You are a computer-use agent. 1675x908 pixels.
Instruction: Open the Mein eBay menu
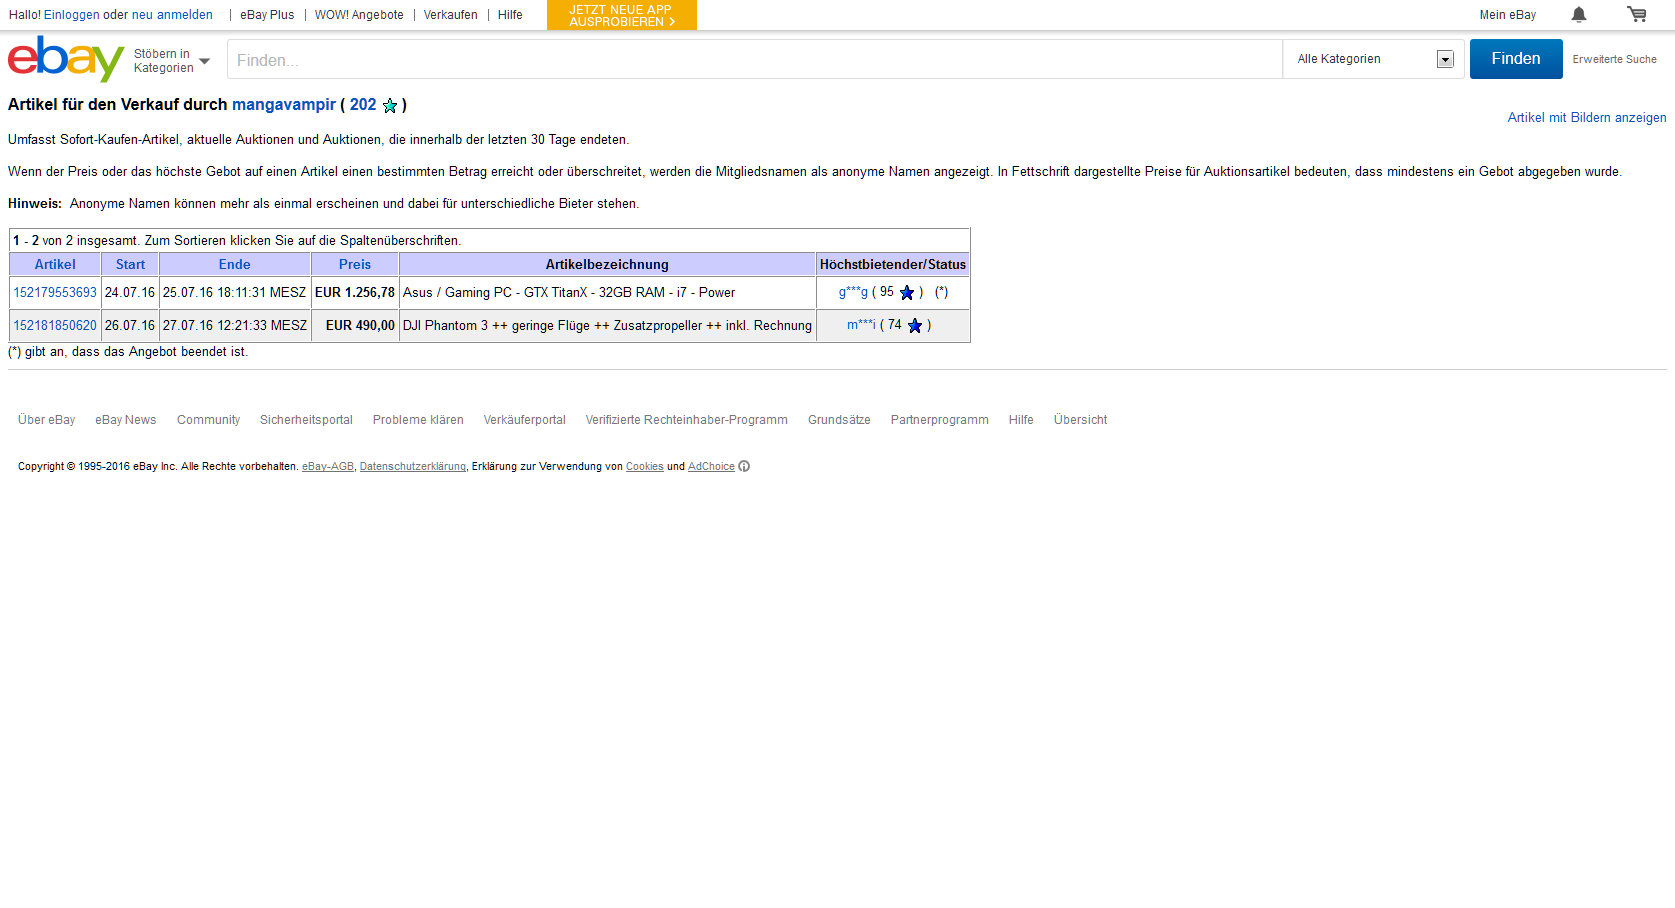(x=1507, y=15)
